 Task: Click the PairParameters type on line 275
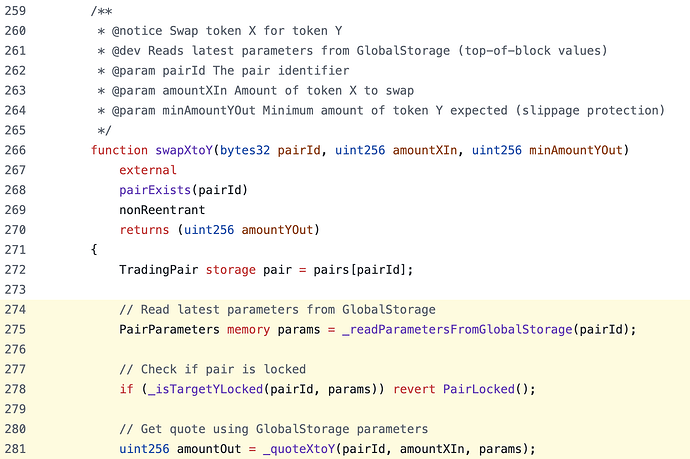click(x=170, y=329)
